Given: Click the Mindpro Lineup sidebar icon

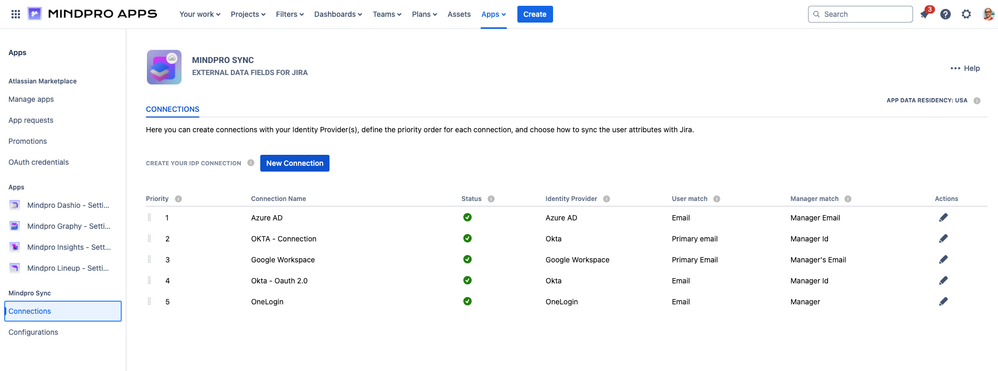Looking at the screenshot, I should pyautogui.click(x=15, y=268).
